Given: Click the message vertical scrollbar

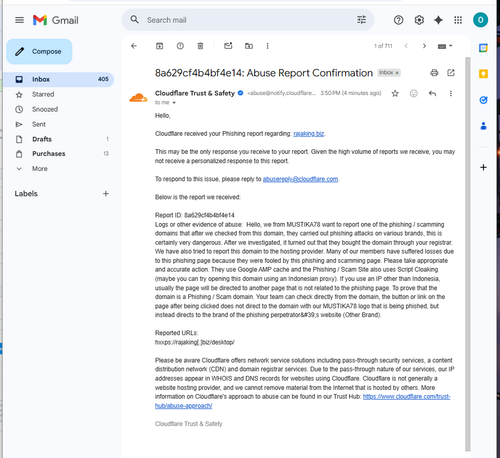Looking at the screenshot, I should point(468,254).
